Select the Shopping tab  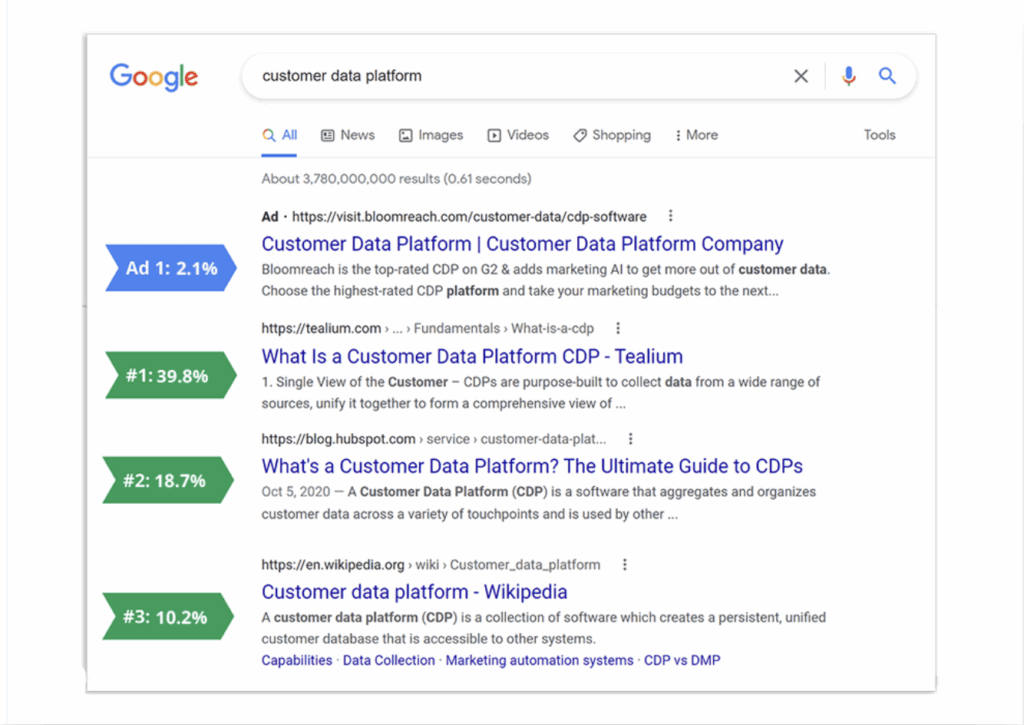coord(612,135)
